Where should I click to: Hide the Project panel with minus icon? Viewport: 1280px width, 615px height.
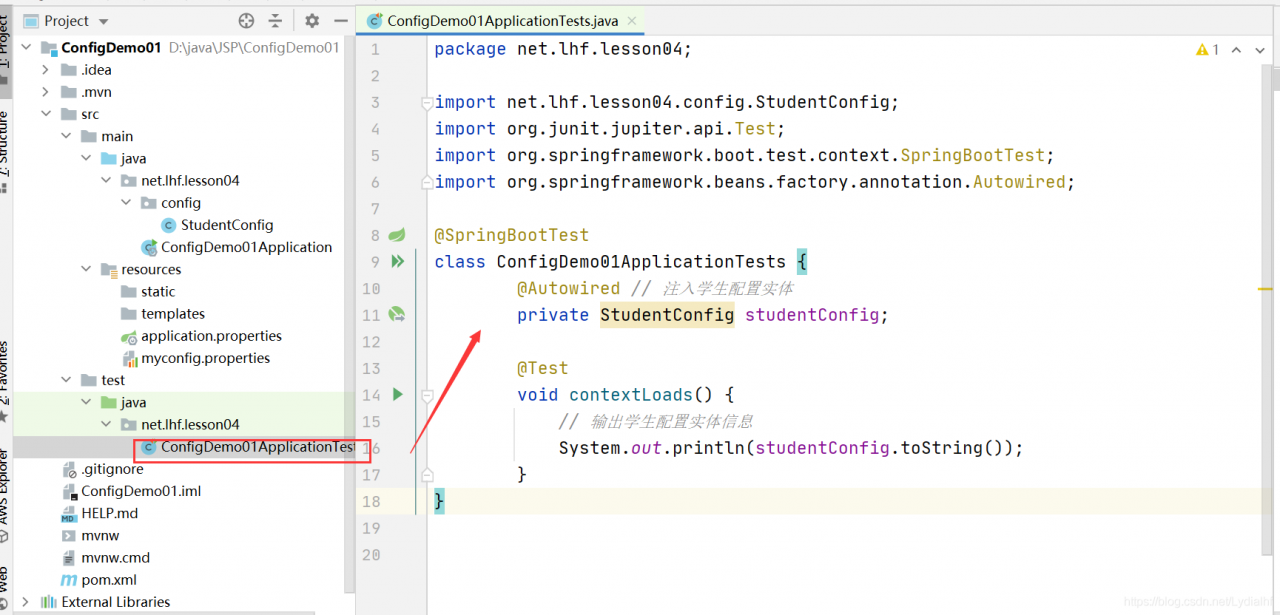point(340,20)
